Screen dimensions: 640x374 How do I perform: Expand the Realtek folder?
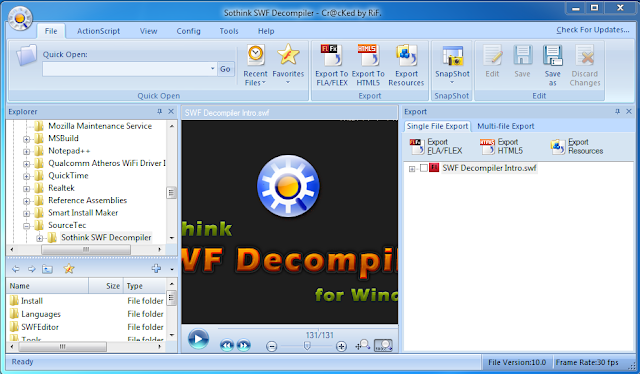coord(27,189)
